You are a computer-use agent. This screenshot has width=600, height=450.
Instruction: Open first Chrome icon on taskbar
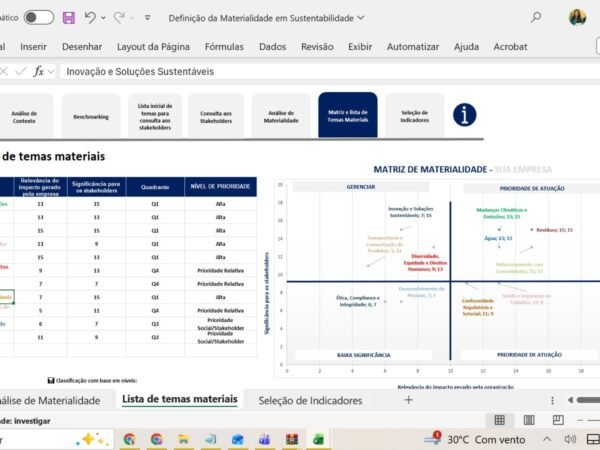tap(129, 439)
